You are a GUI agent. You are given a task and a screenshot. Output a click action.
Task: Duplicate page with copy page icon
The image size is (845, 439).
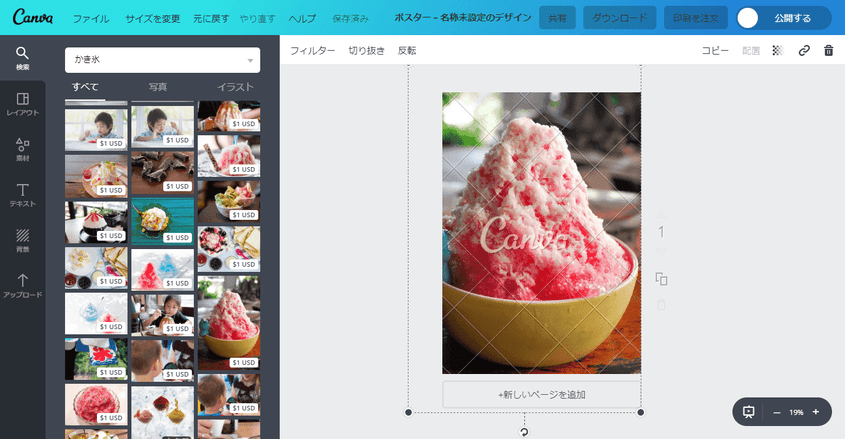[661, 278]
